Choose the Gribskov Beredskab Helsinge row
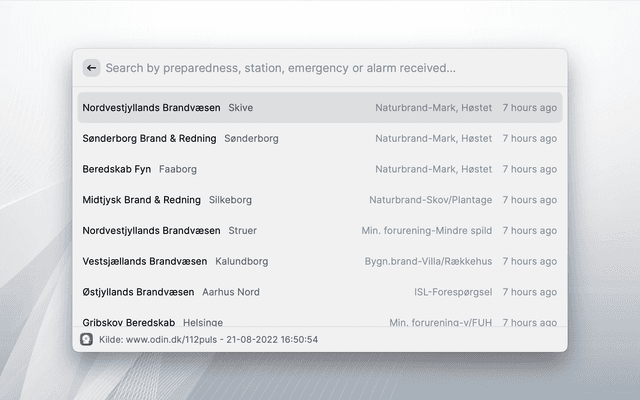This screenshot has width=640, height=400. 320,320
